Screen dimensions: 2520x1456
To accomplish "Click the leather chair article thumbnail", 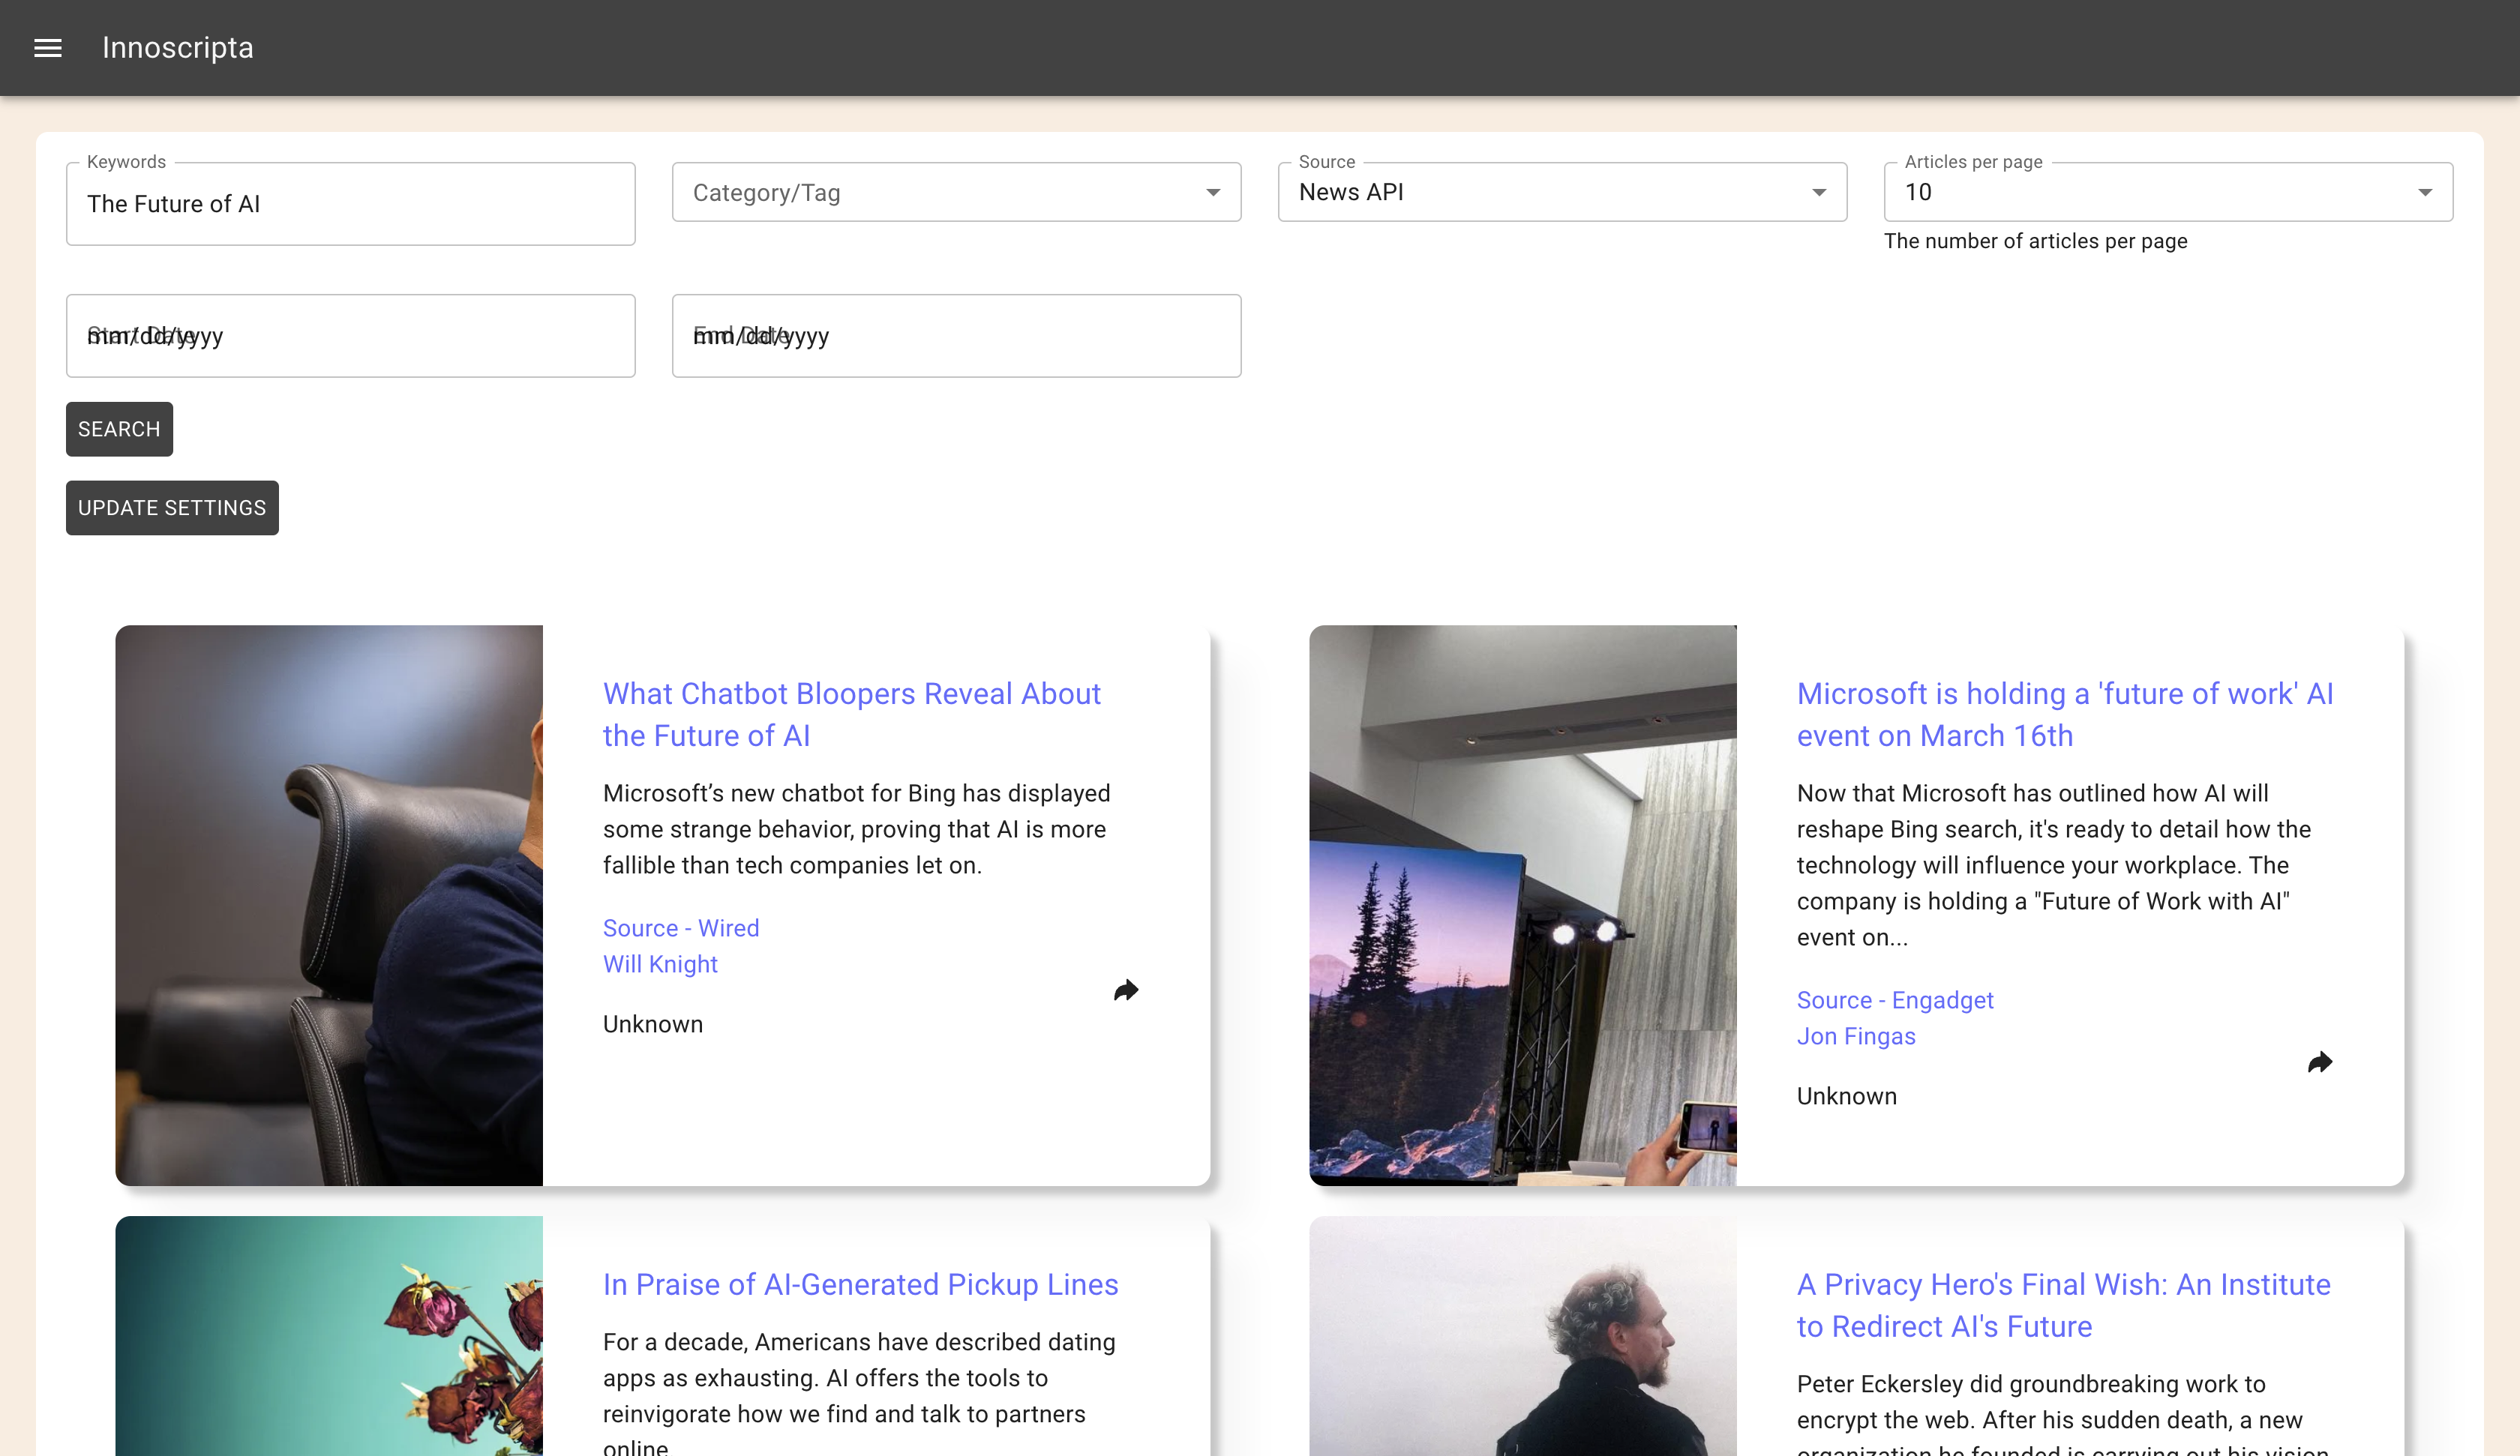I will pos(329,905).
